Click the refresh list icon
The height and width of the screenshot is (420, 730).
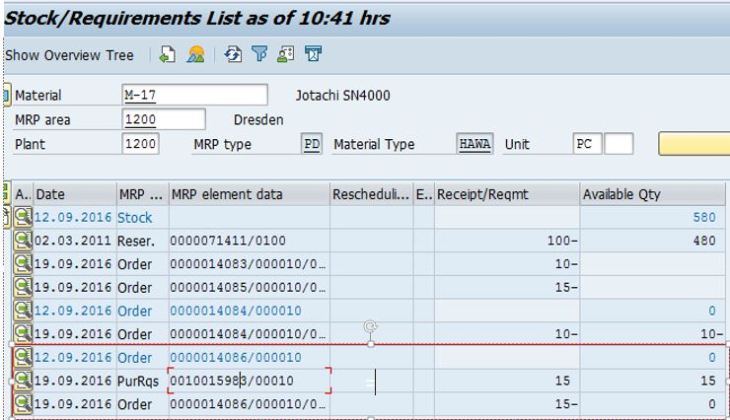tap(233, 54)
